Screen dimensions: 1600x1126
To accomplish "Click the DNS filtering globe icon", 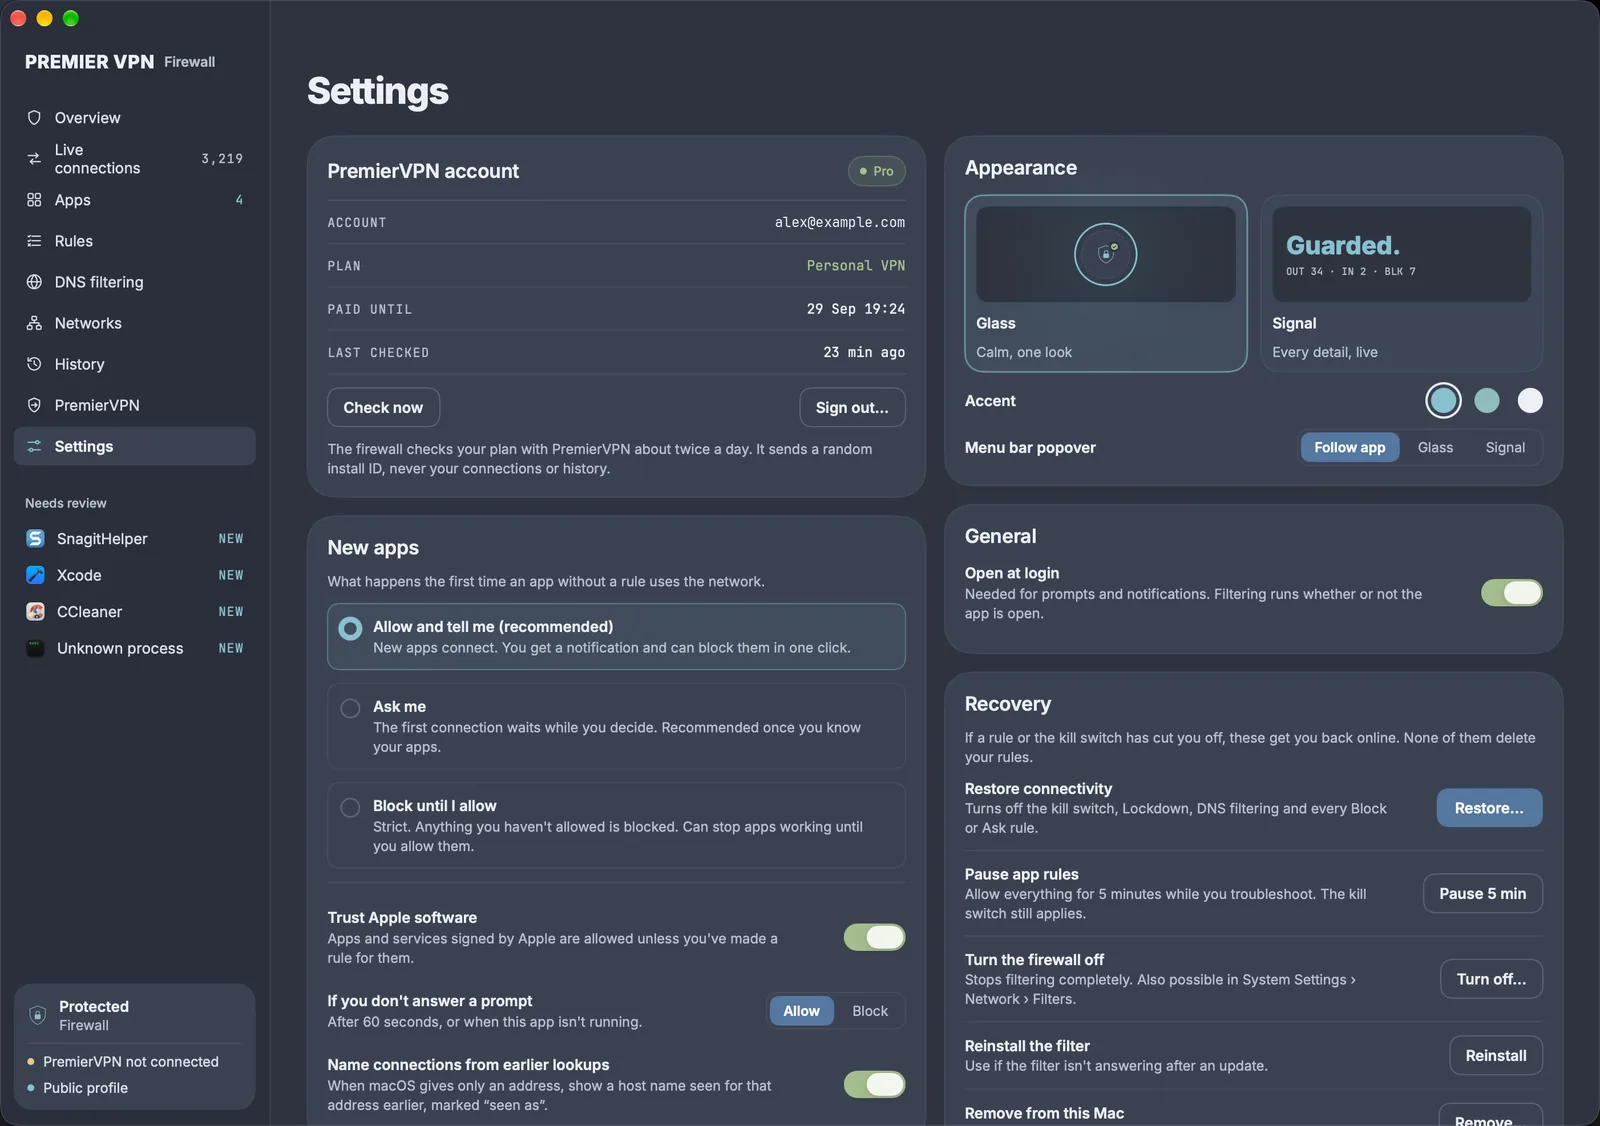I will pos(34,282).
